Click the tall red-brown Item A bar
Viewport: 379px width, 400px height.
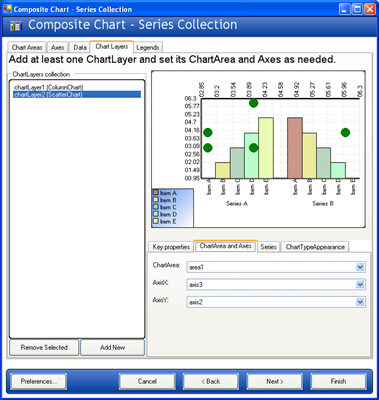pyautogui.click(x=295, y=148)
